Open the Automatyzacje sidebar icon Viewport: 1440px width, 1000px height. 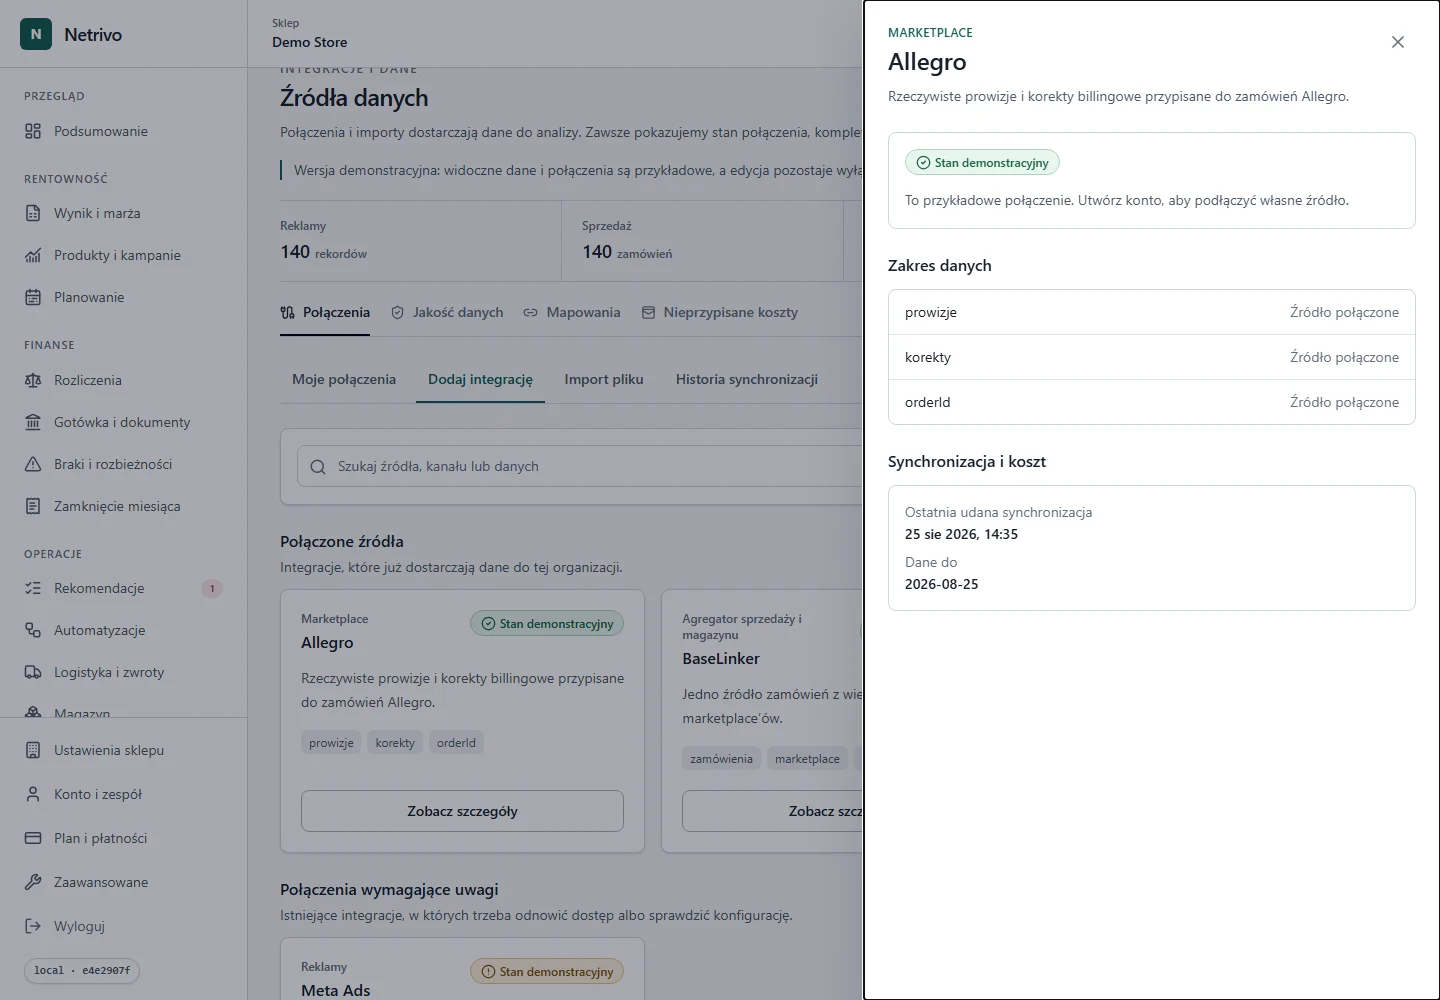[x=33, y=630]
